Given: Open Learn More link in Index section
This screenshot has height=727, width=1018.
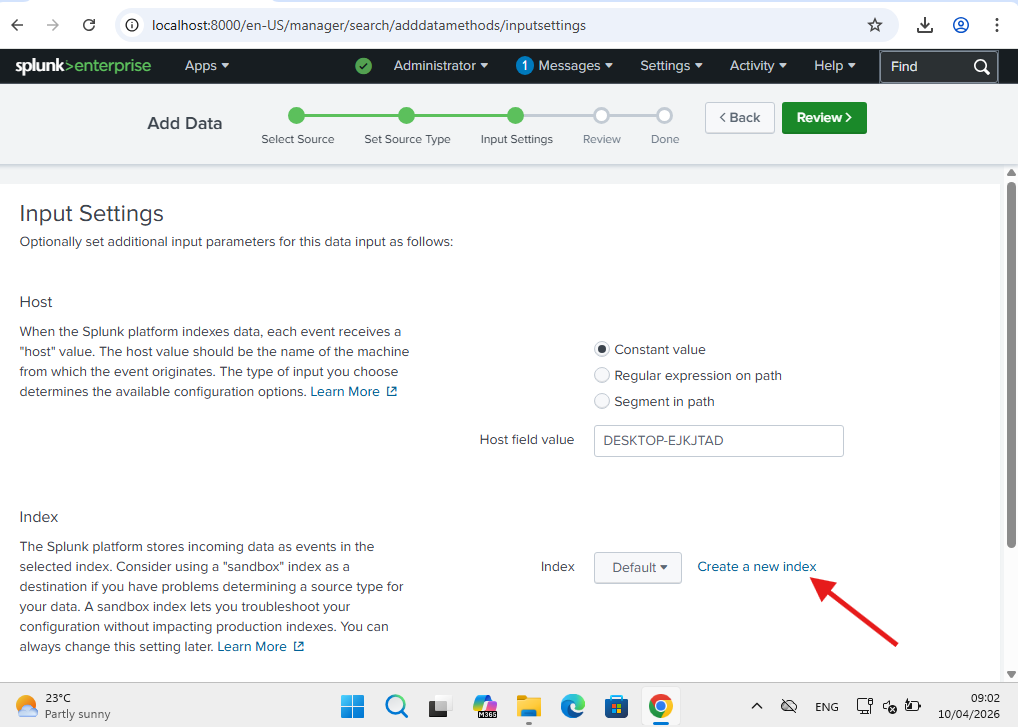Looking at the screenshot, I should (260, 647).
